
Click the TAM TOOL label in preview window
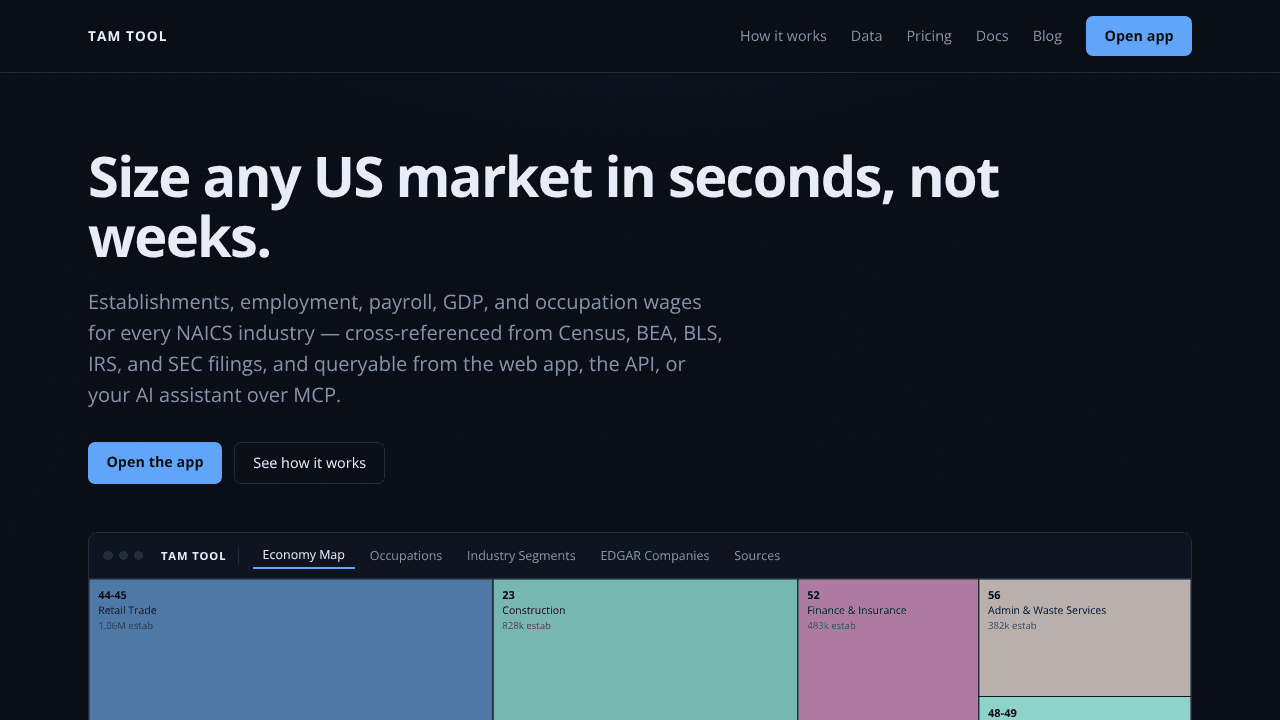click(193, 556)
